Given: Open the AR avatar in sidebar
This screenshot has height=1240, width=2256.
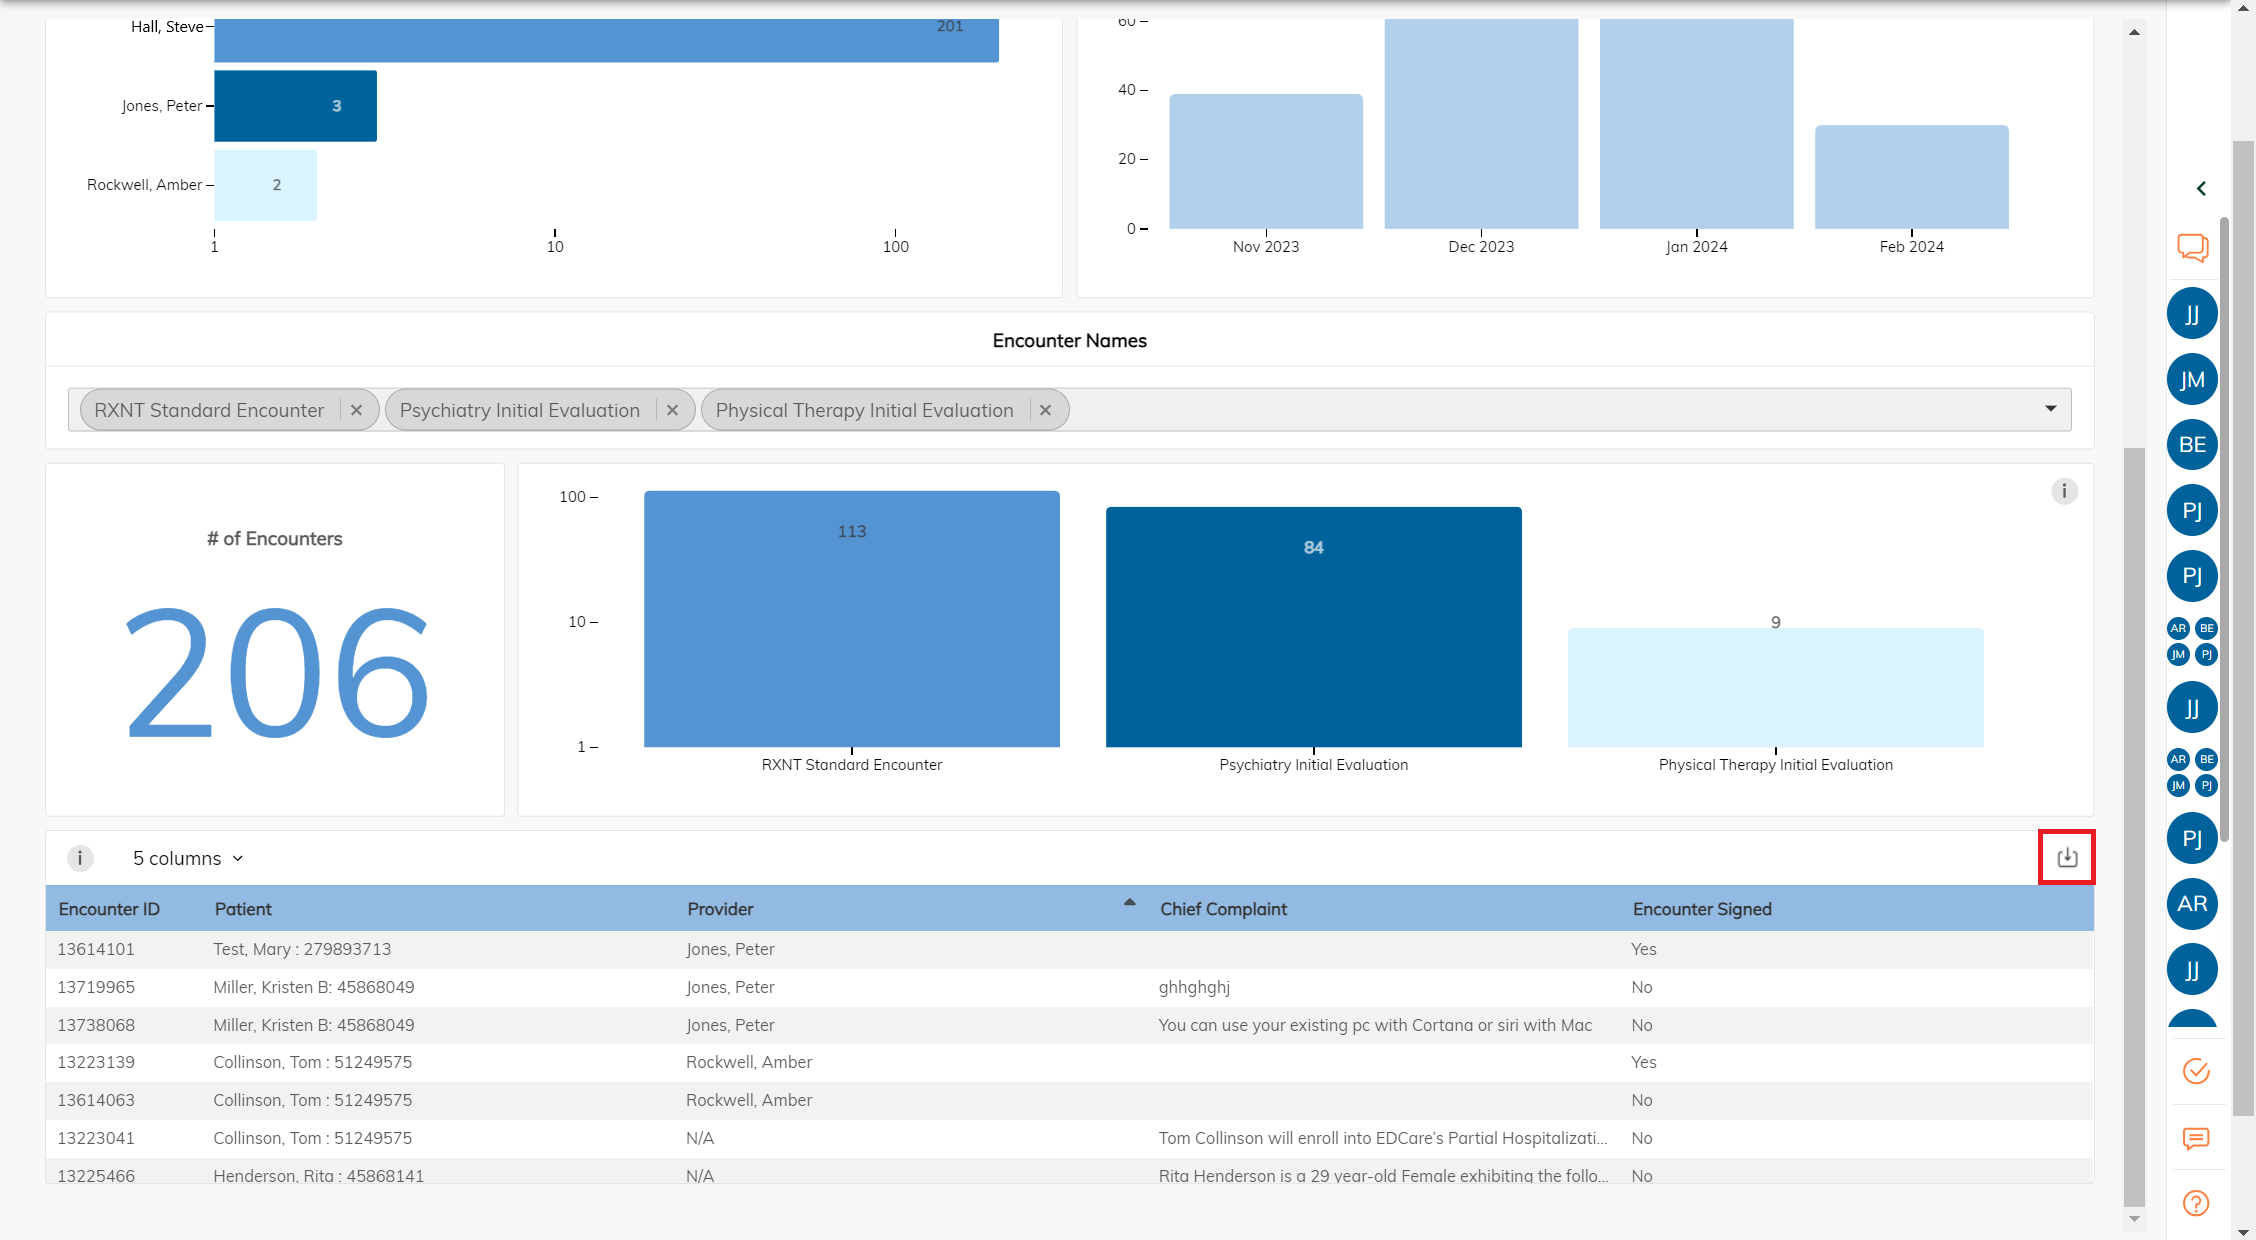Looking at the screenshot, I should (2192, 904).
